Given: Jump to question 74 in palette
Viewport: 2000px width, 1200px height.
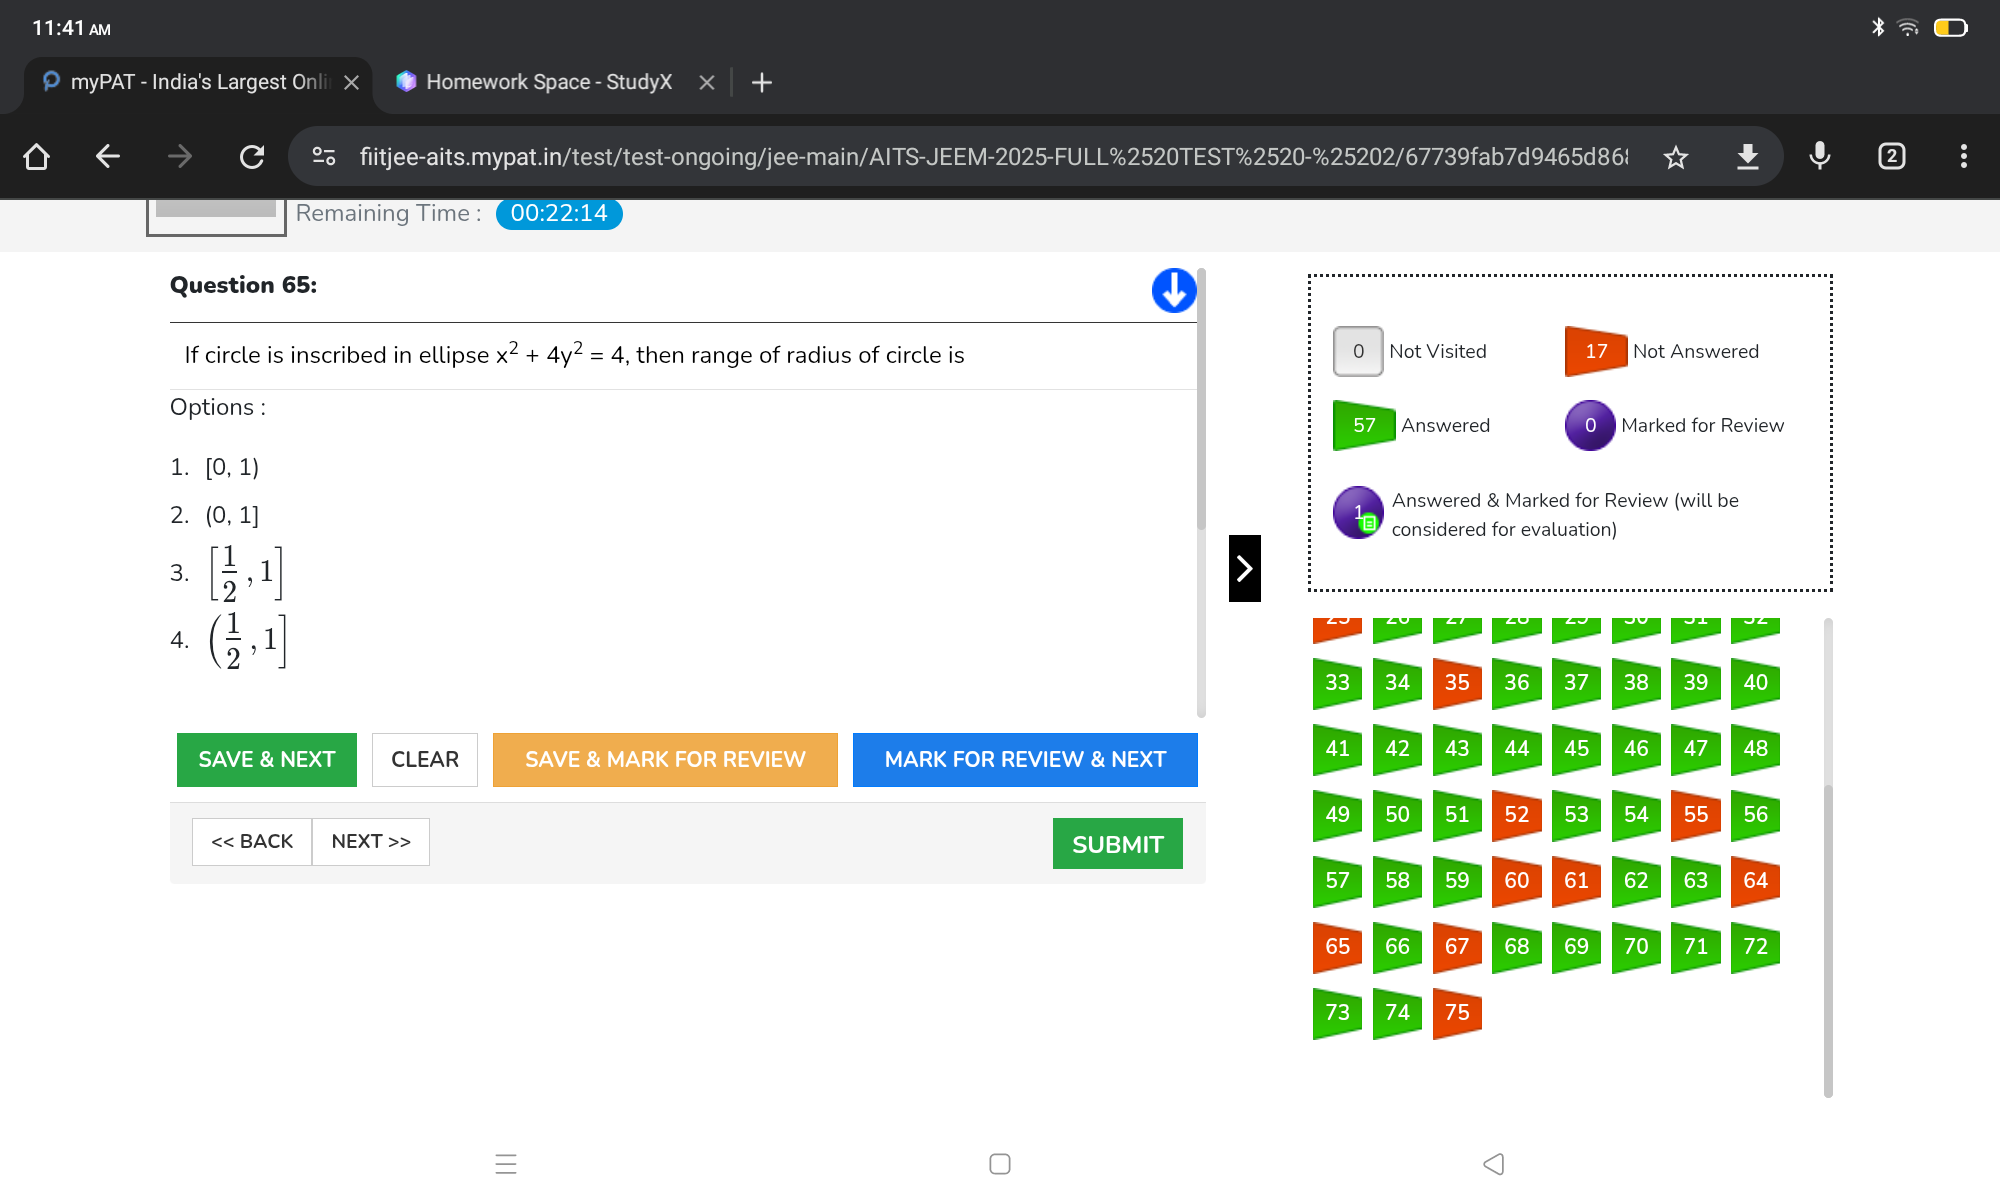Looking at the screenshot, I should (x=1397, y=1013).
